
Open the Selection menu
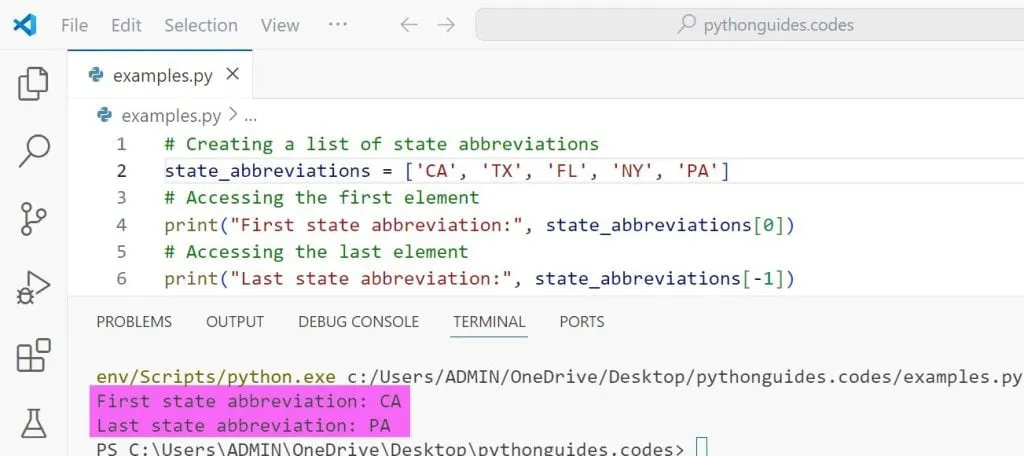pyautogui.click(x=201, y=25)
